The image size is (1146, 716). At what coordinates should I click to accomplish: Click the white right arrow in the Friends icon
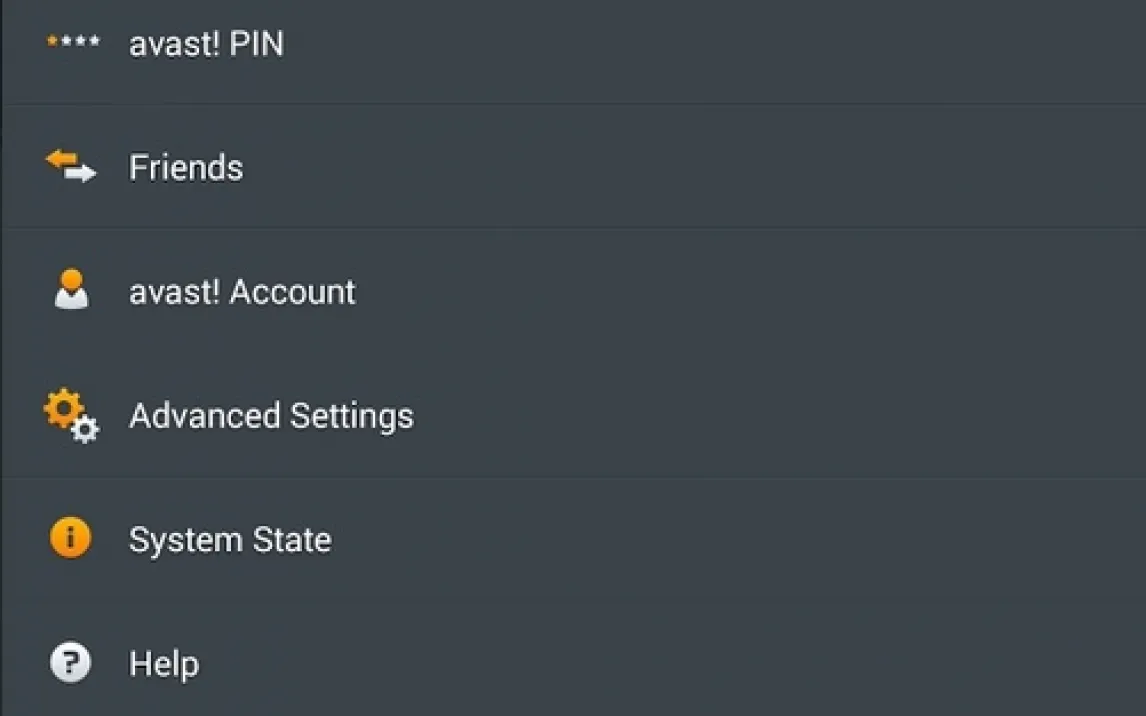pos(82,174)
